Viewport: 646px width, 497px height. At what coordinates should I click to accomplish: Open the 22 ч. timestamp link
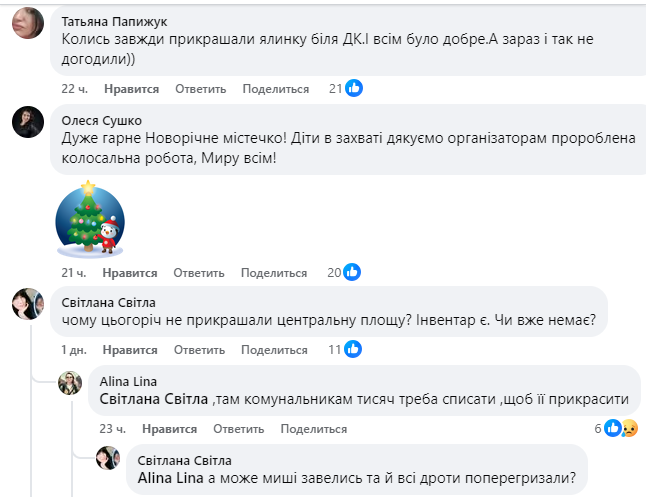tap(75, 89)
